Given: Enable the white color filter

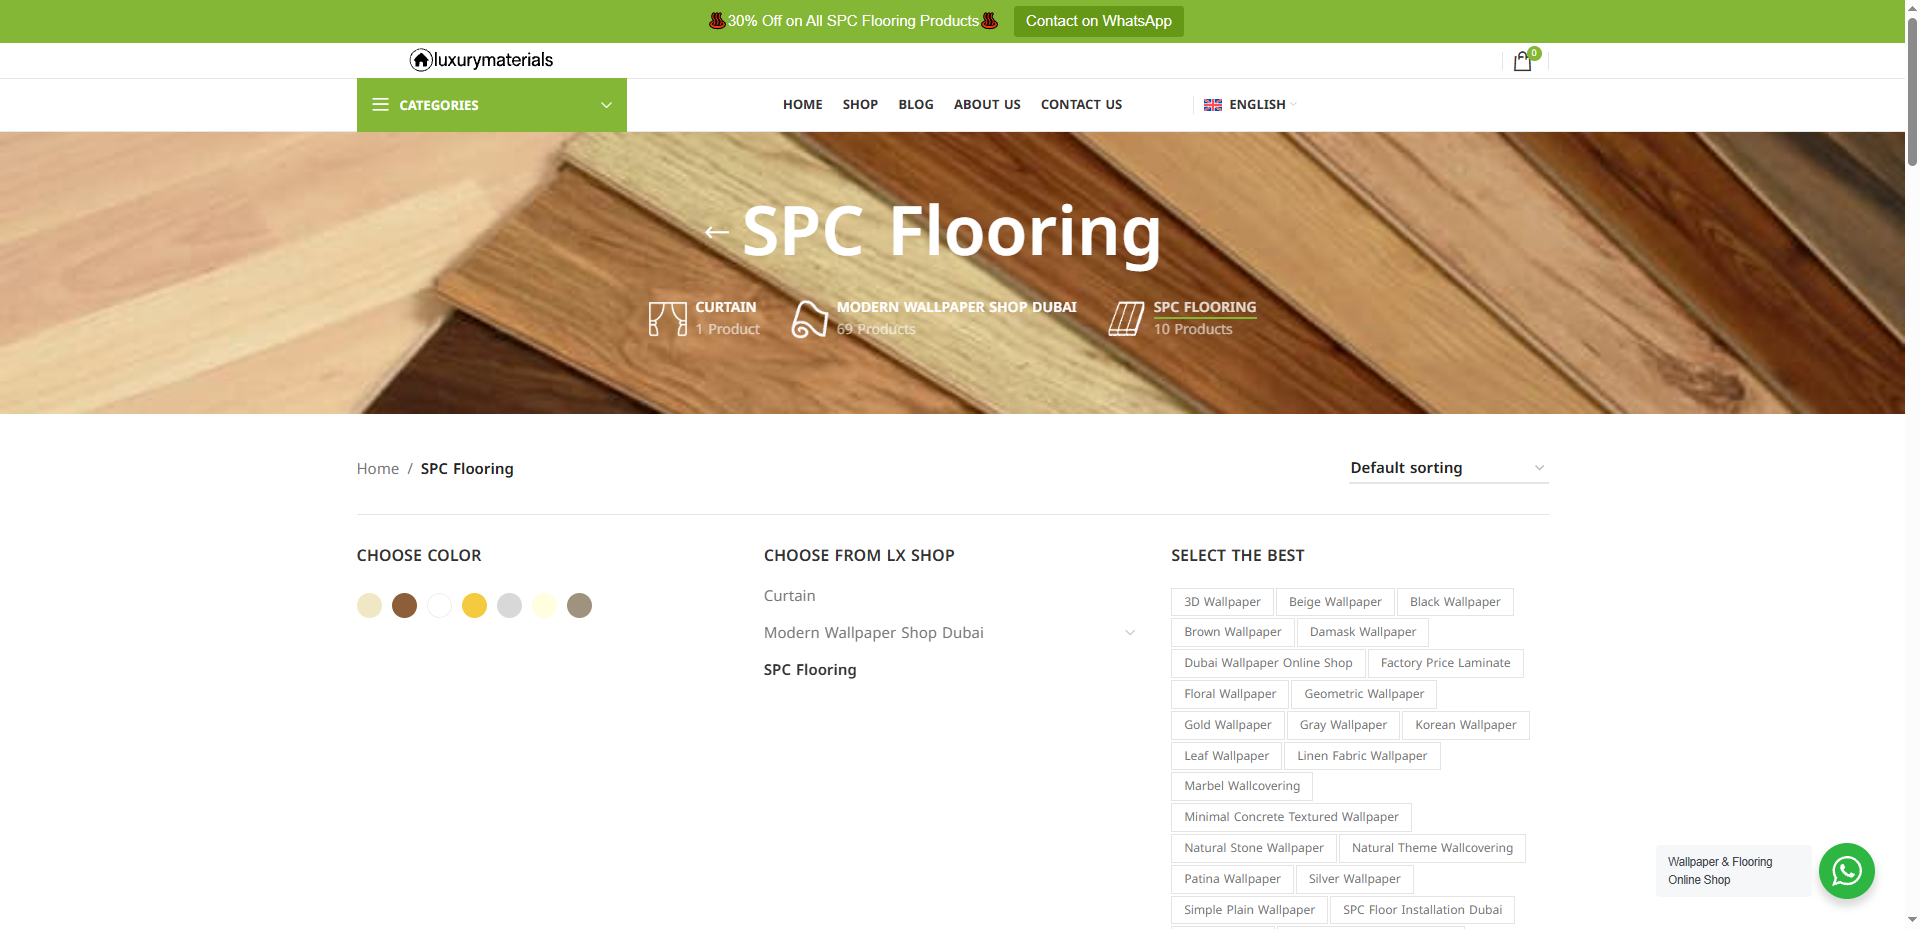Looking at the screenshot, I should 439,605.
